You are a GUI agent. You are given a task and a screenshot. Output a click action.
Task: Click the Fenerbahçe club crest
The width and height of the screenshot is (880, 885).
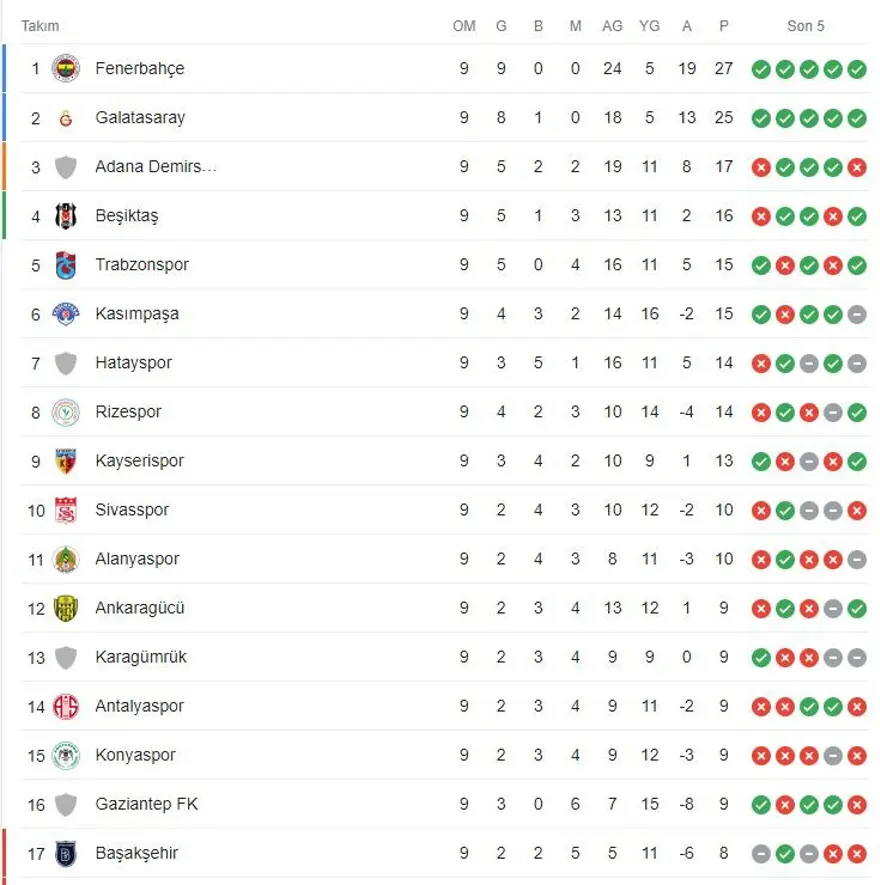coord(66,68)
